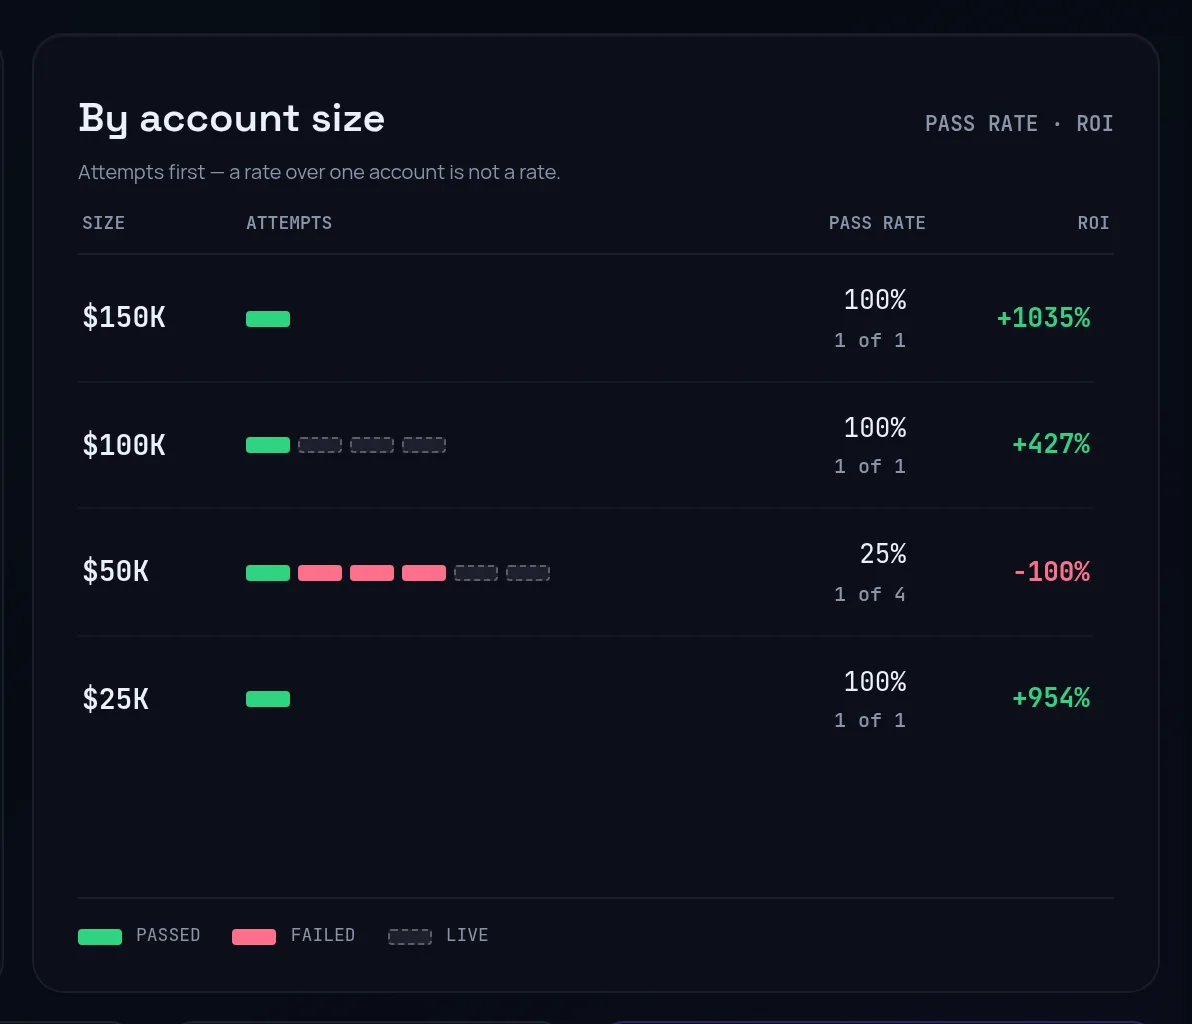This screenshot has width=1192, height=1024.
Task: Click the ATTEMPTS column header
Action: point(289,223)
